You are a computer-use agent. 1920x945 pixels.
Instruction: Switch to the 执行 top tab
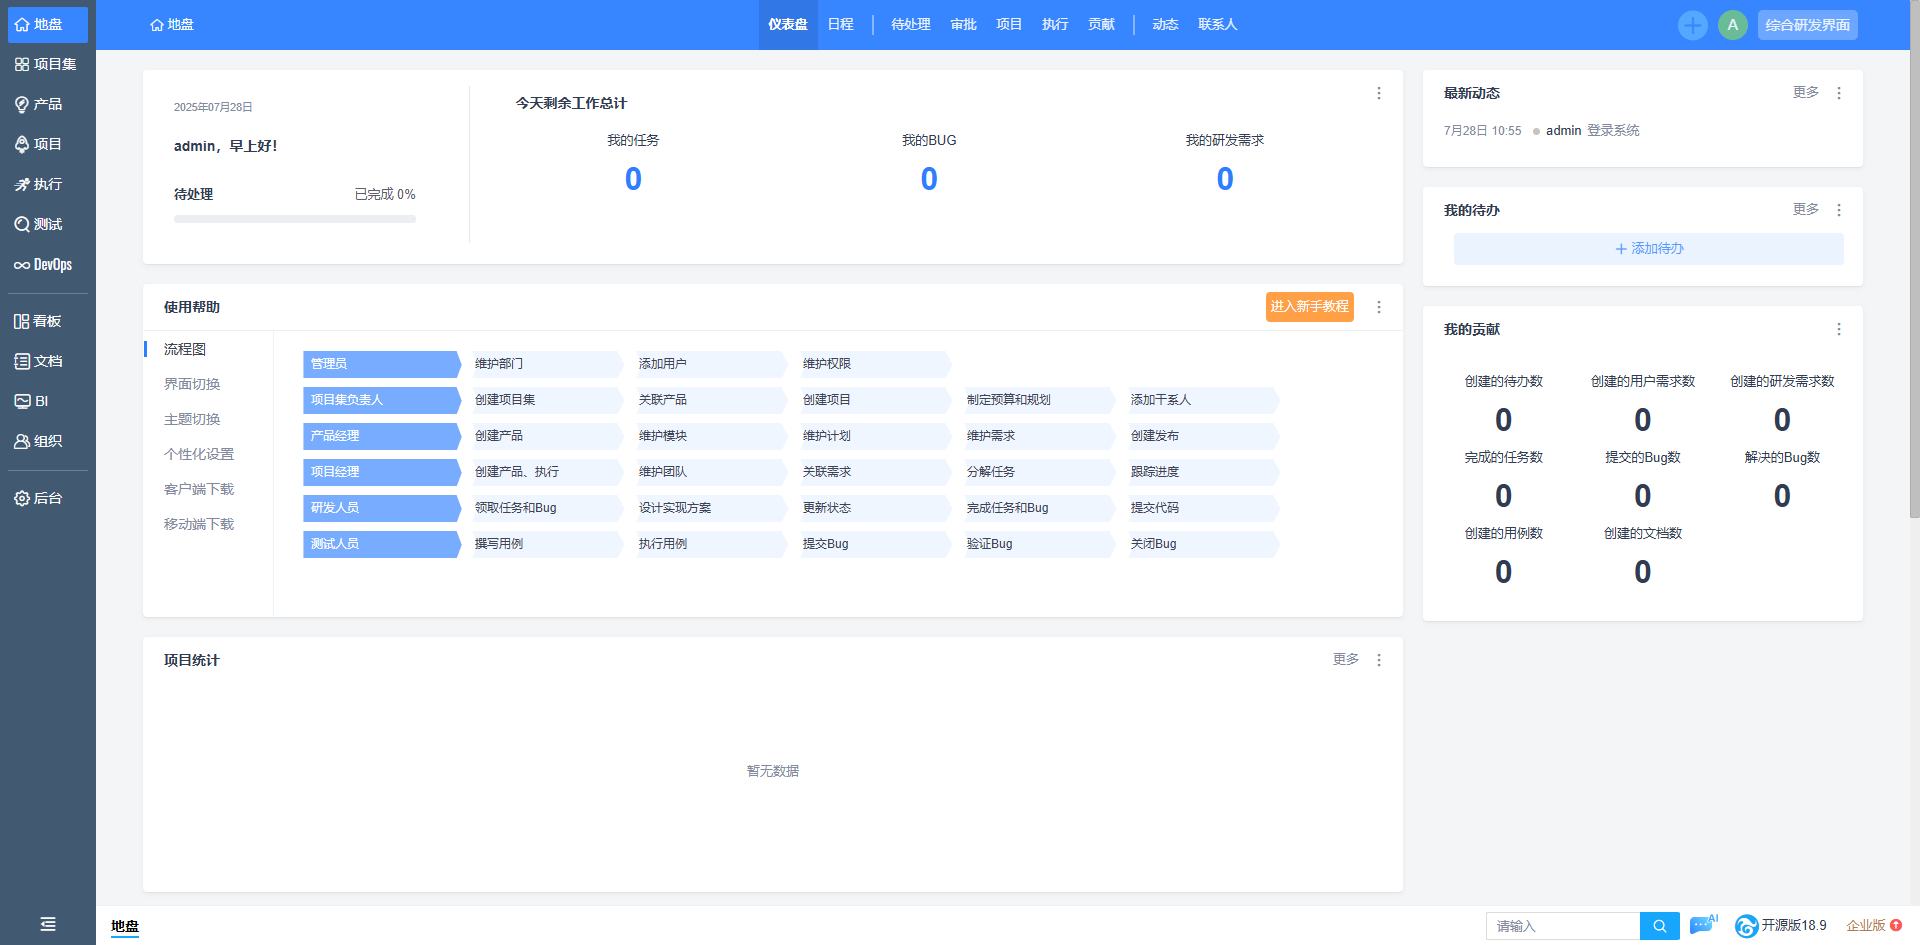click(x=1055, y=25)
